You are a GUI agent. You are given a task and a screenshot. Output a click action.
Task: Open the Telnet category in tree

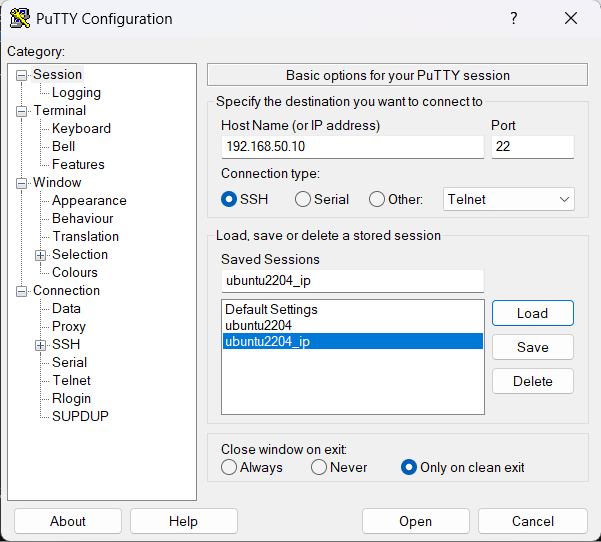click(x=71, y=381)
